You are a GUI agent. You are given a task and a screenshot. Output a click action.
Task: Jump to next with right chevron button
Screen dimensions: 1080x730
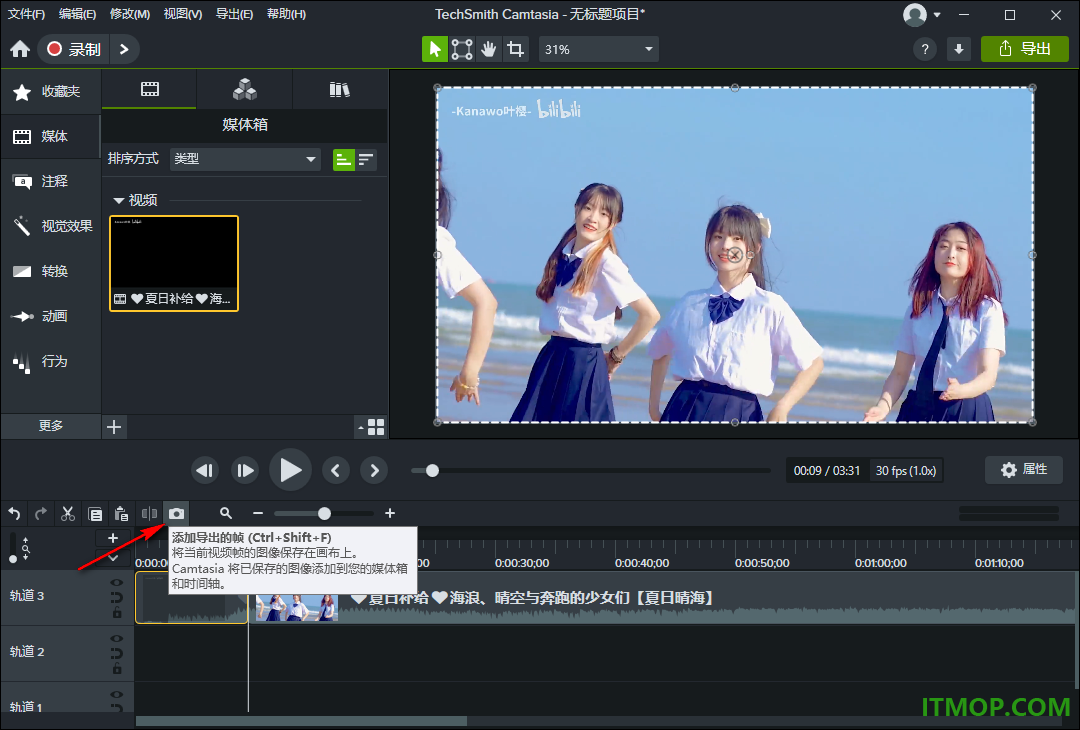374,470
